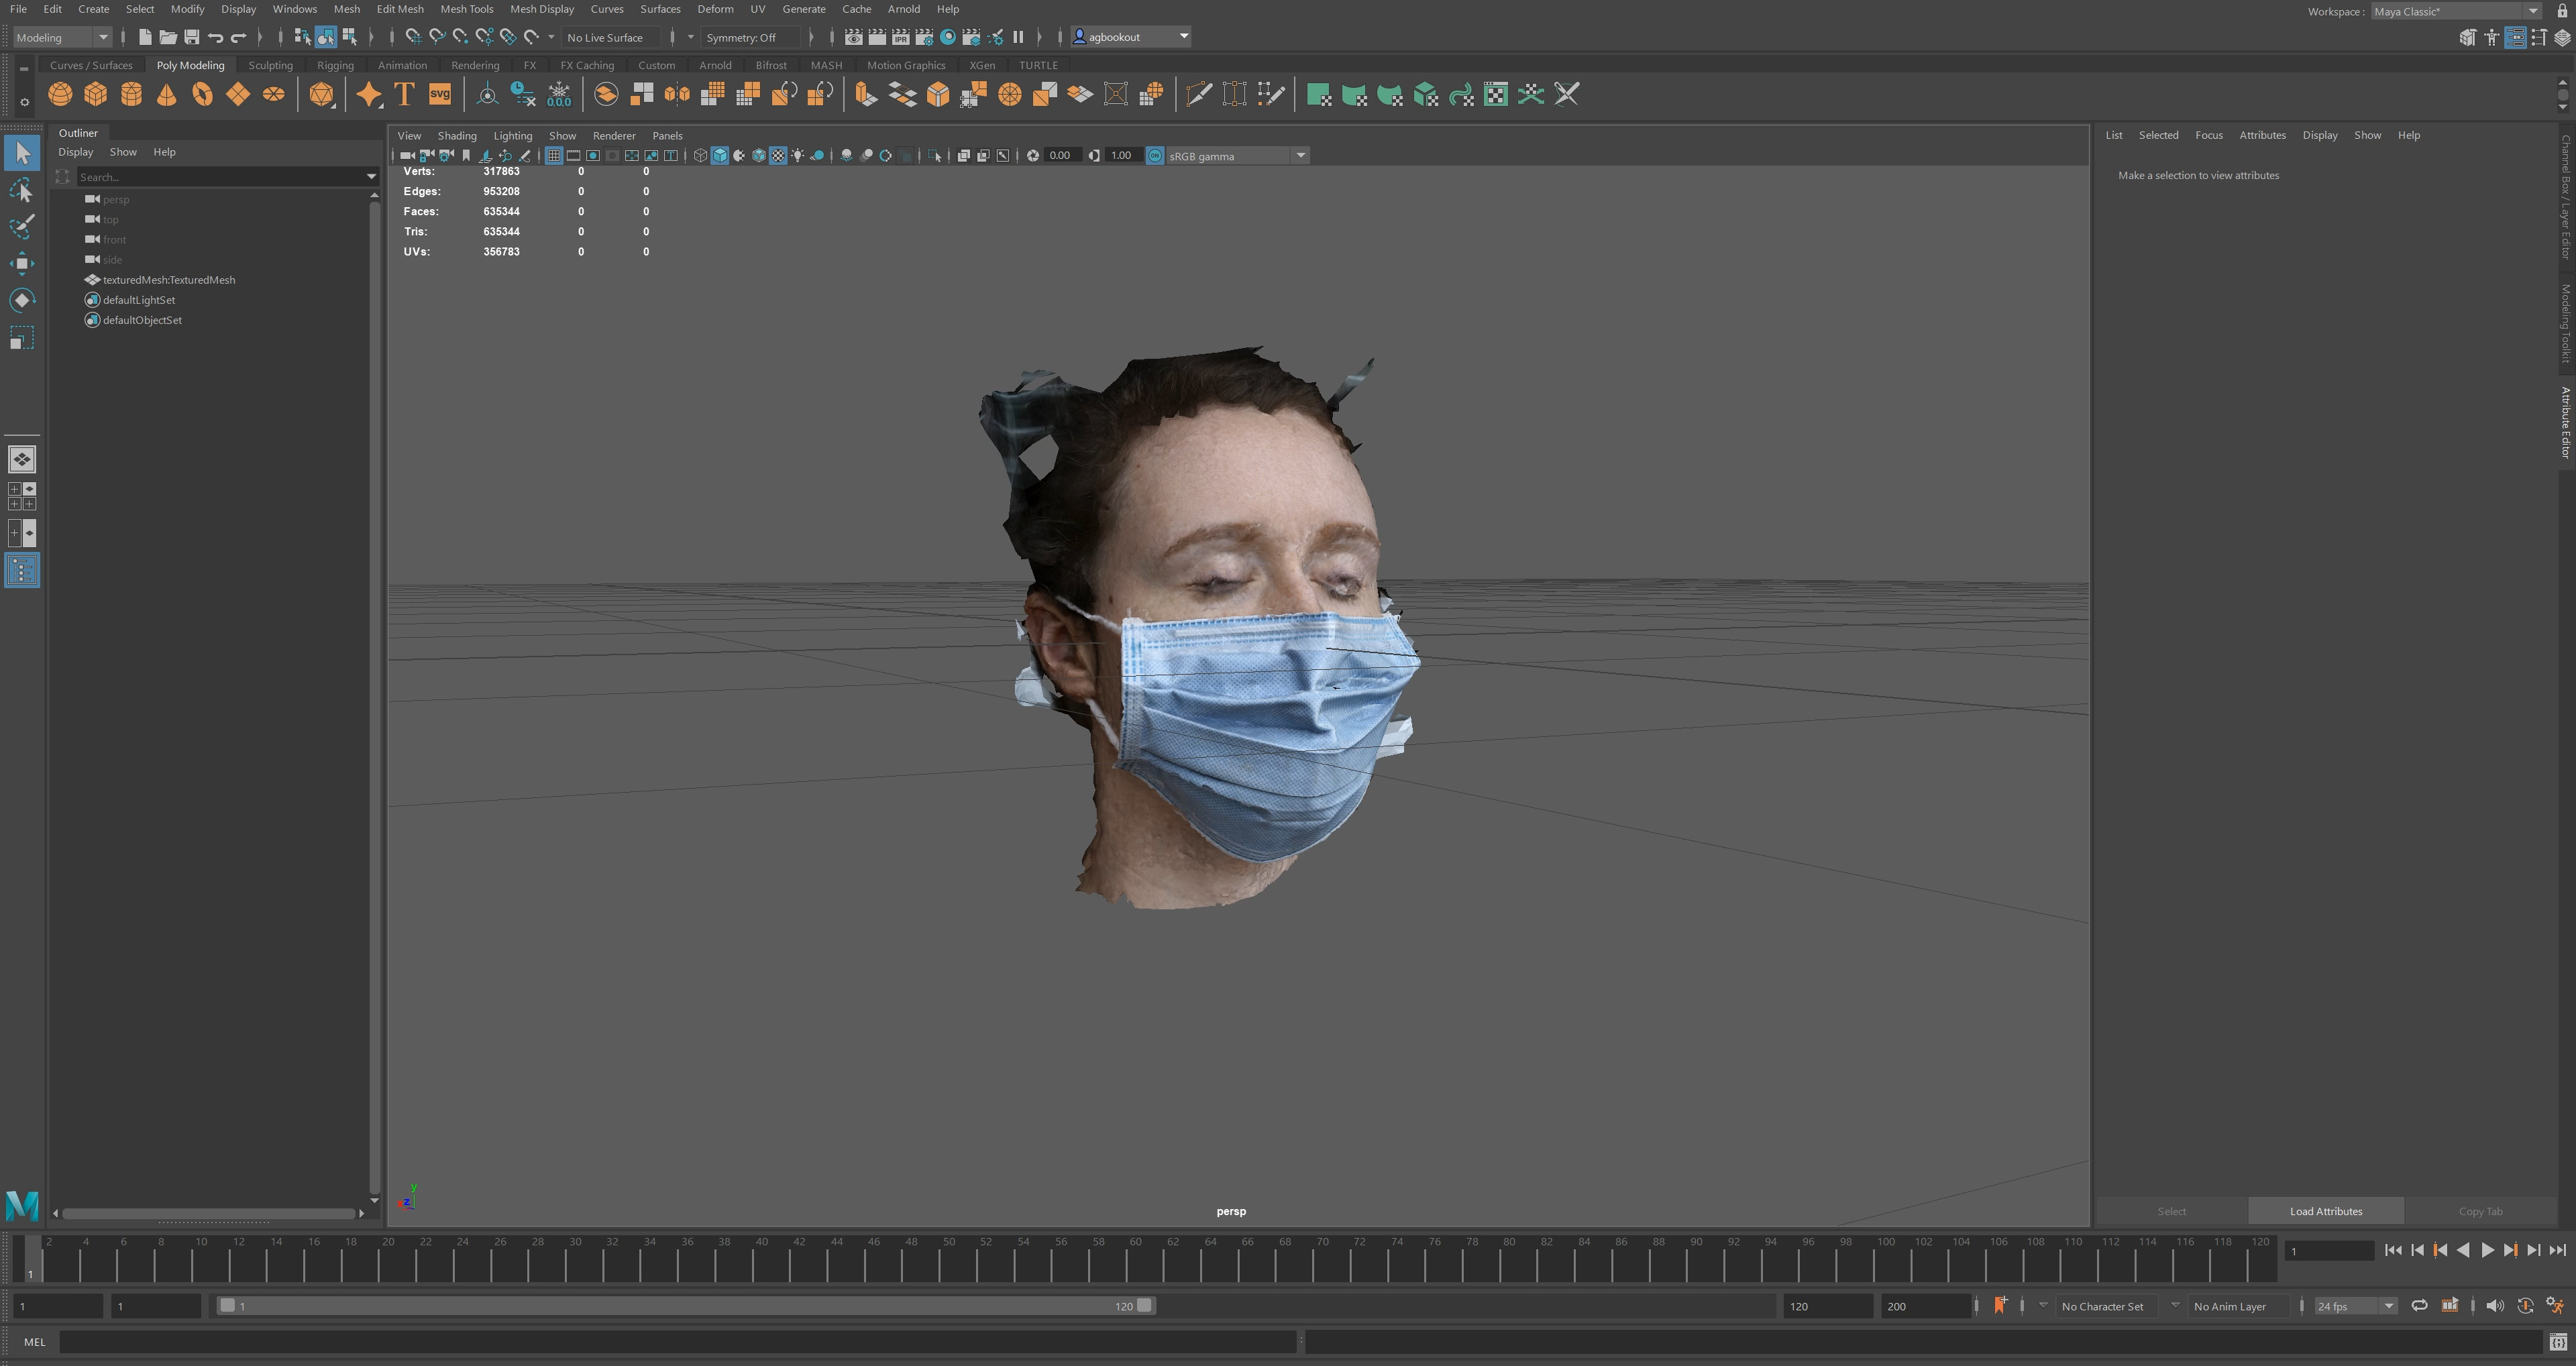Click the Mirror geometry shelf icon
The height and width of the screenshot is (1366, 2576).
pyautogui.click(x=677, y=94)
